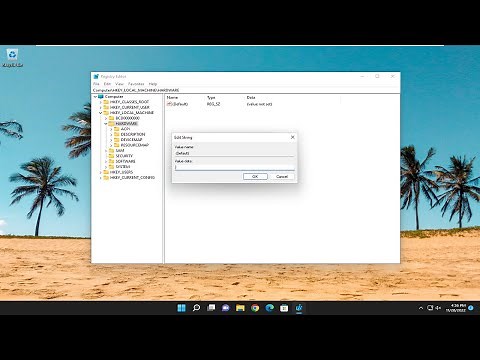
Task: Click the HKEY_CLASSES_ROOT folder icon
Action: (x=106, y=102)
